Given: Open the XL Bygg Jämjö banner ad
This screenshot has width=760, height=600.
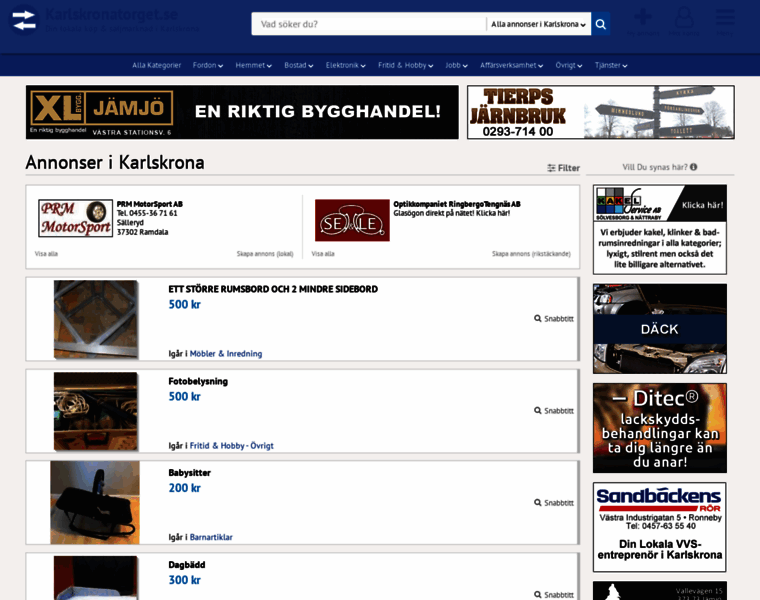Looking at the screenshot, I should pos(242,112).
